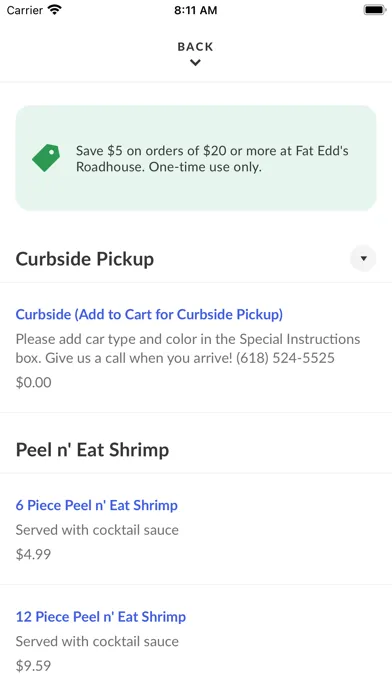Tap the $0.00 Curbside price
The height and width of the screenshot is (696, 392).
(34, 382)
